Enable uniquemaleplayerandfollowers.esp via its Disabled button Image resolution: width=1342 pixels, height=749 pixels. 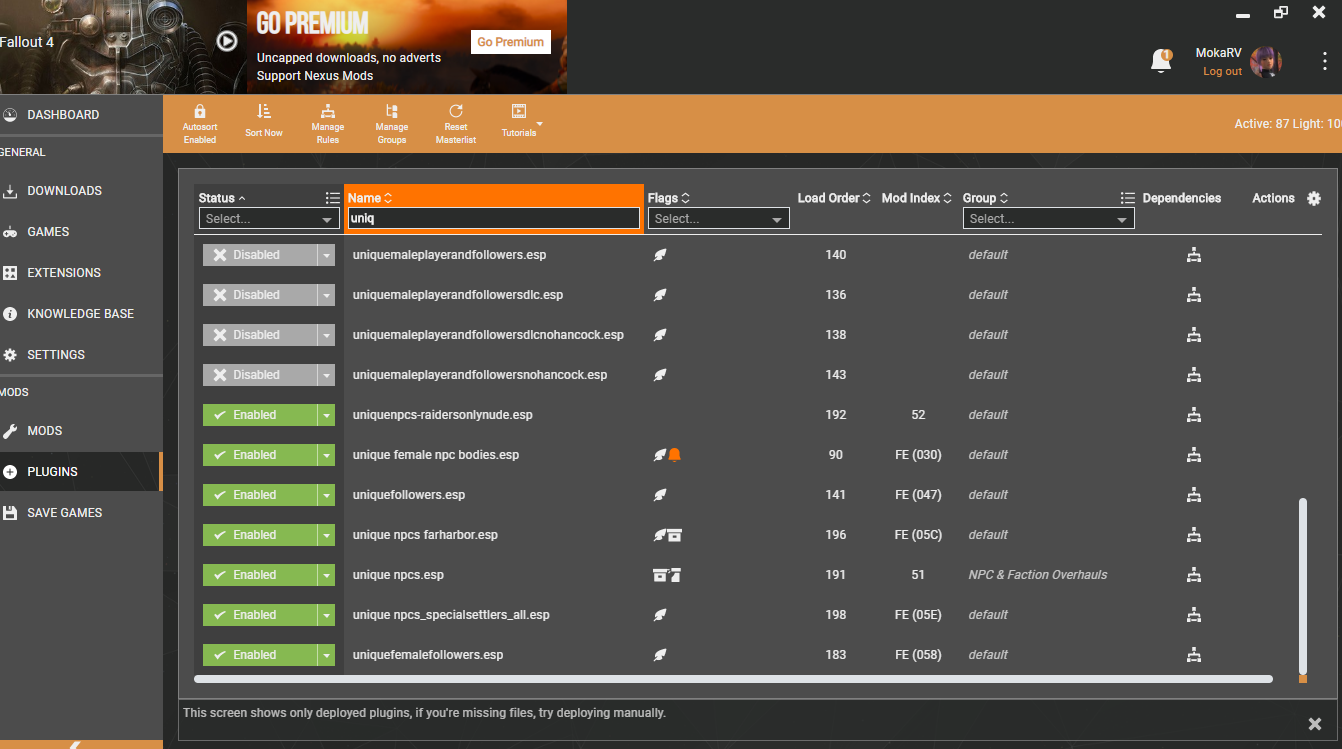pyautogui.click(x=260, y=255)
